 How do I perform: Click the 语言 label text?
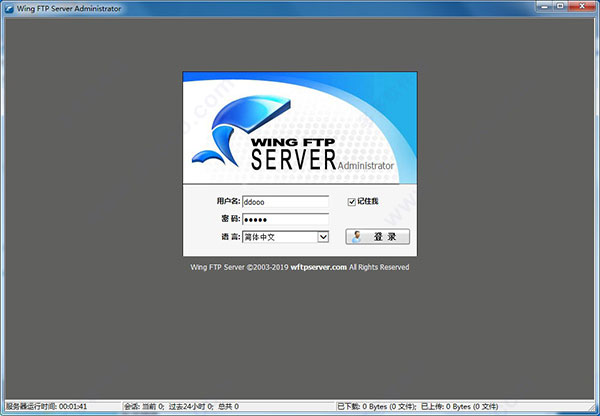point(230,237)
